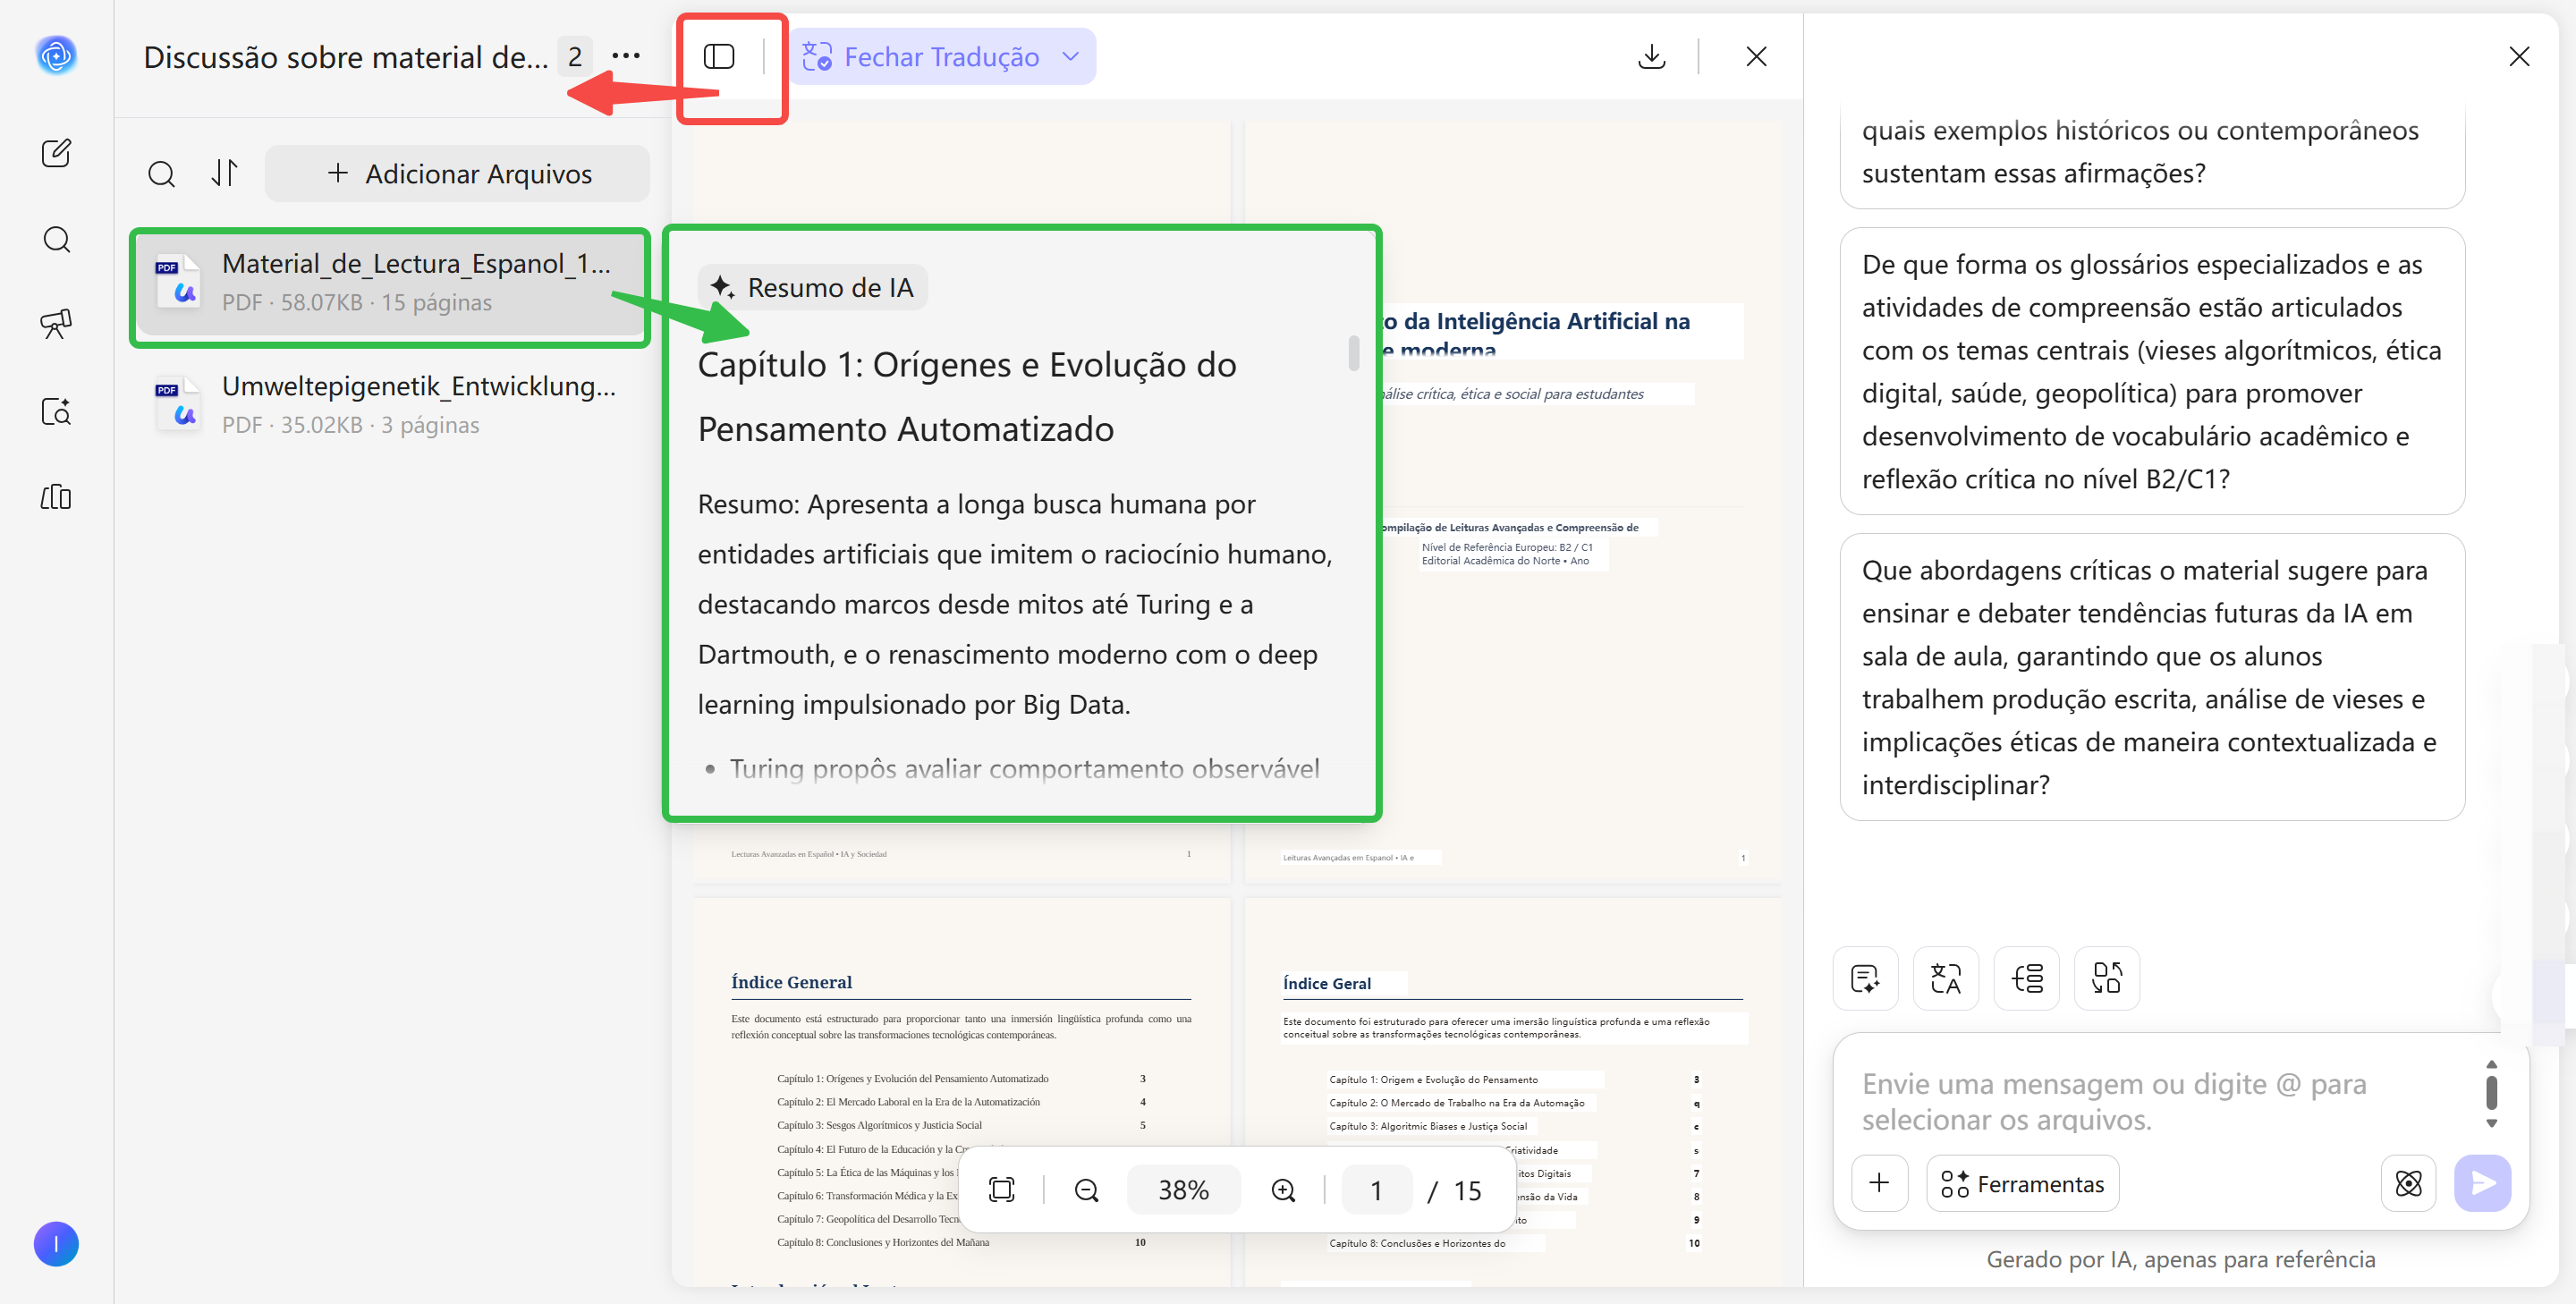The height and width of the screenshot is (1304, 2576).
Task: Open the telescope research icon in the sidebar
Action: (56, 324)
